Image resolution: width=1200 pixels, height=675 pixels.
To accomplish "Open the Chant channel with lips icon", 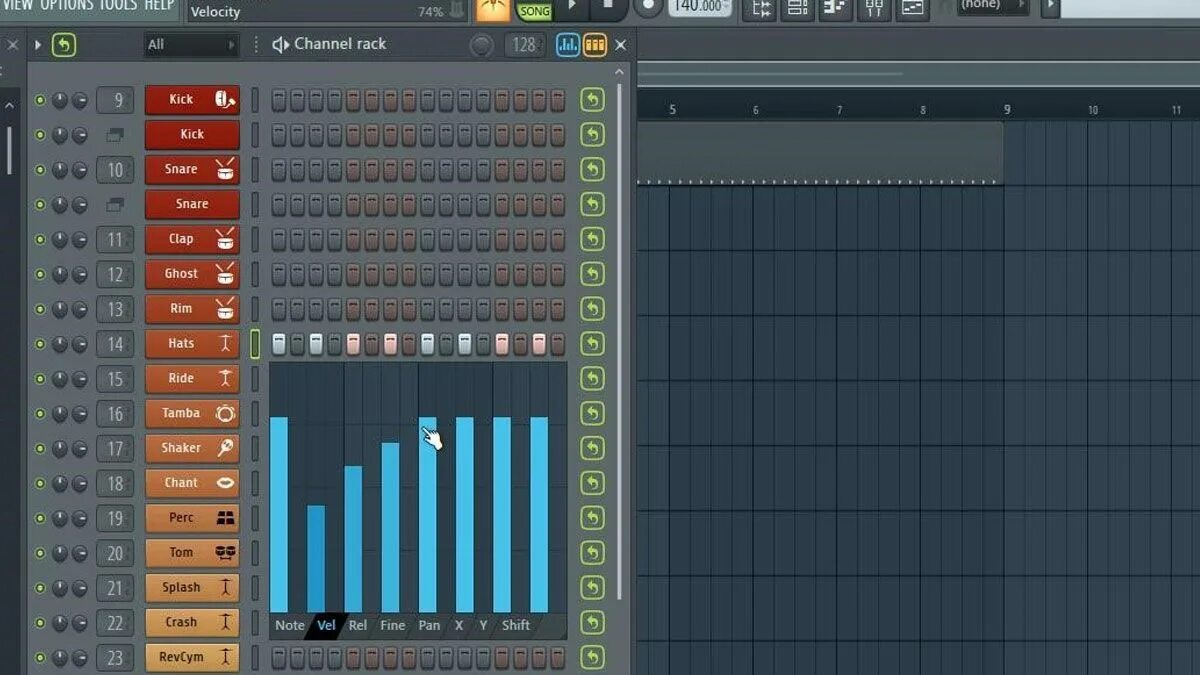I will [x=192, y=483].
